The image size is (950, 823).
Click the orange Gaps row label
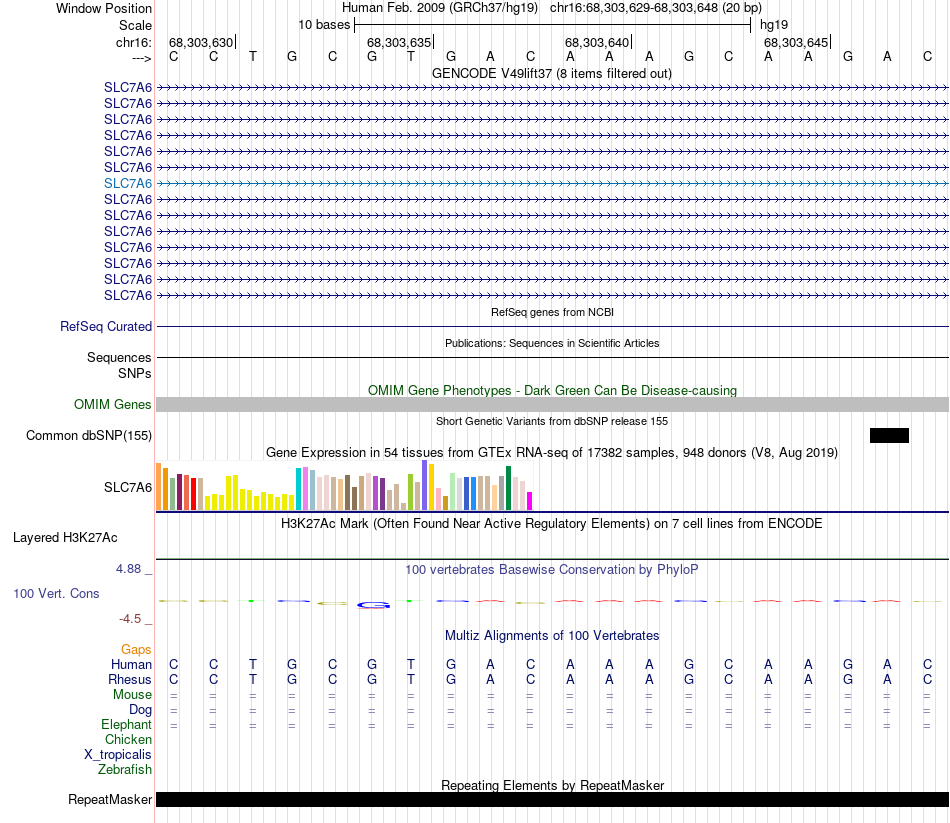(136, 650)
